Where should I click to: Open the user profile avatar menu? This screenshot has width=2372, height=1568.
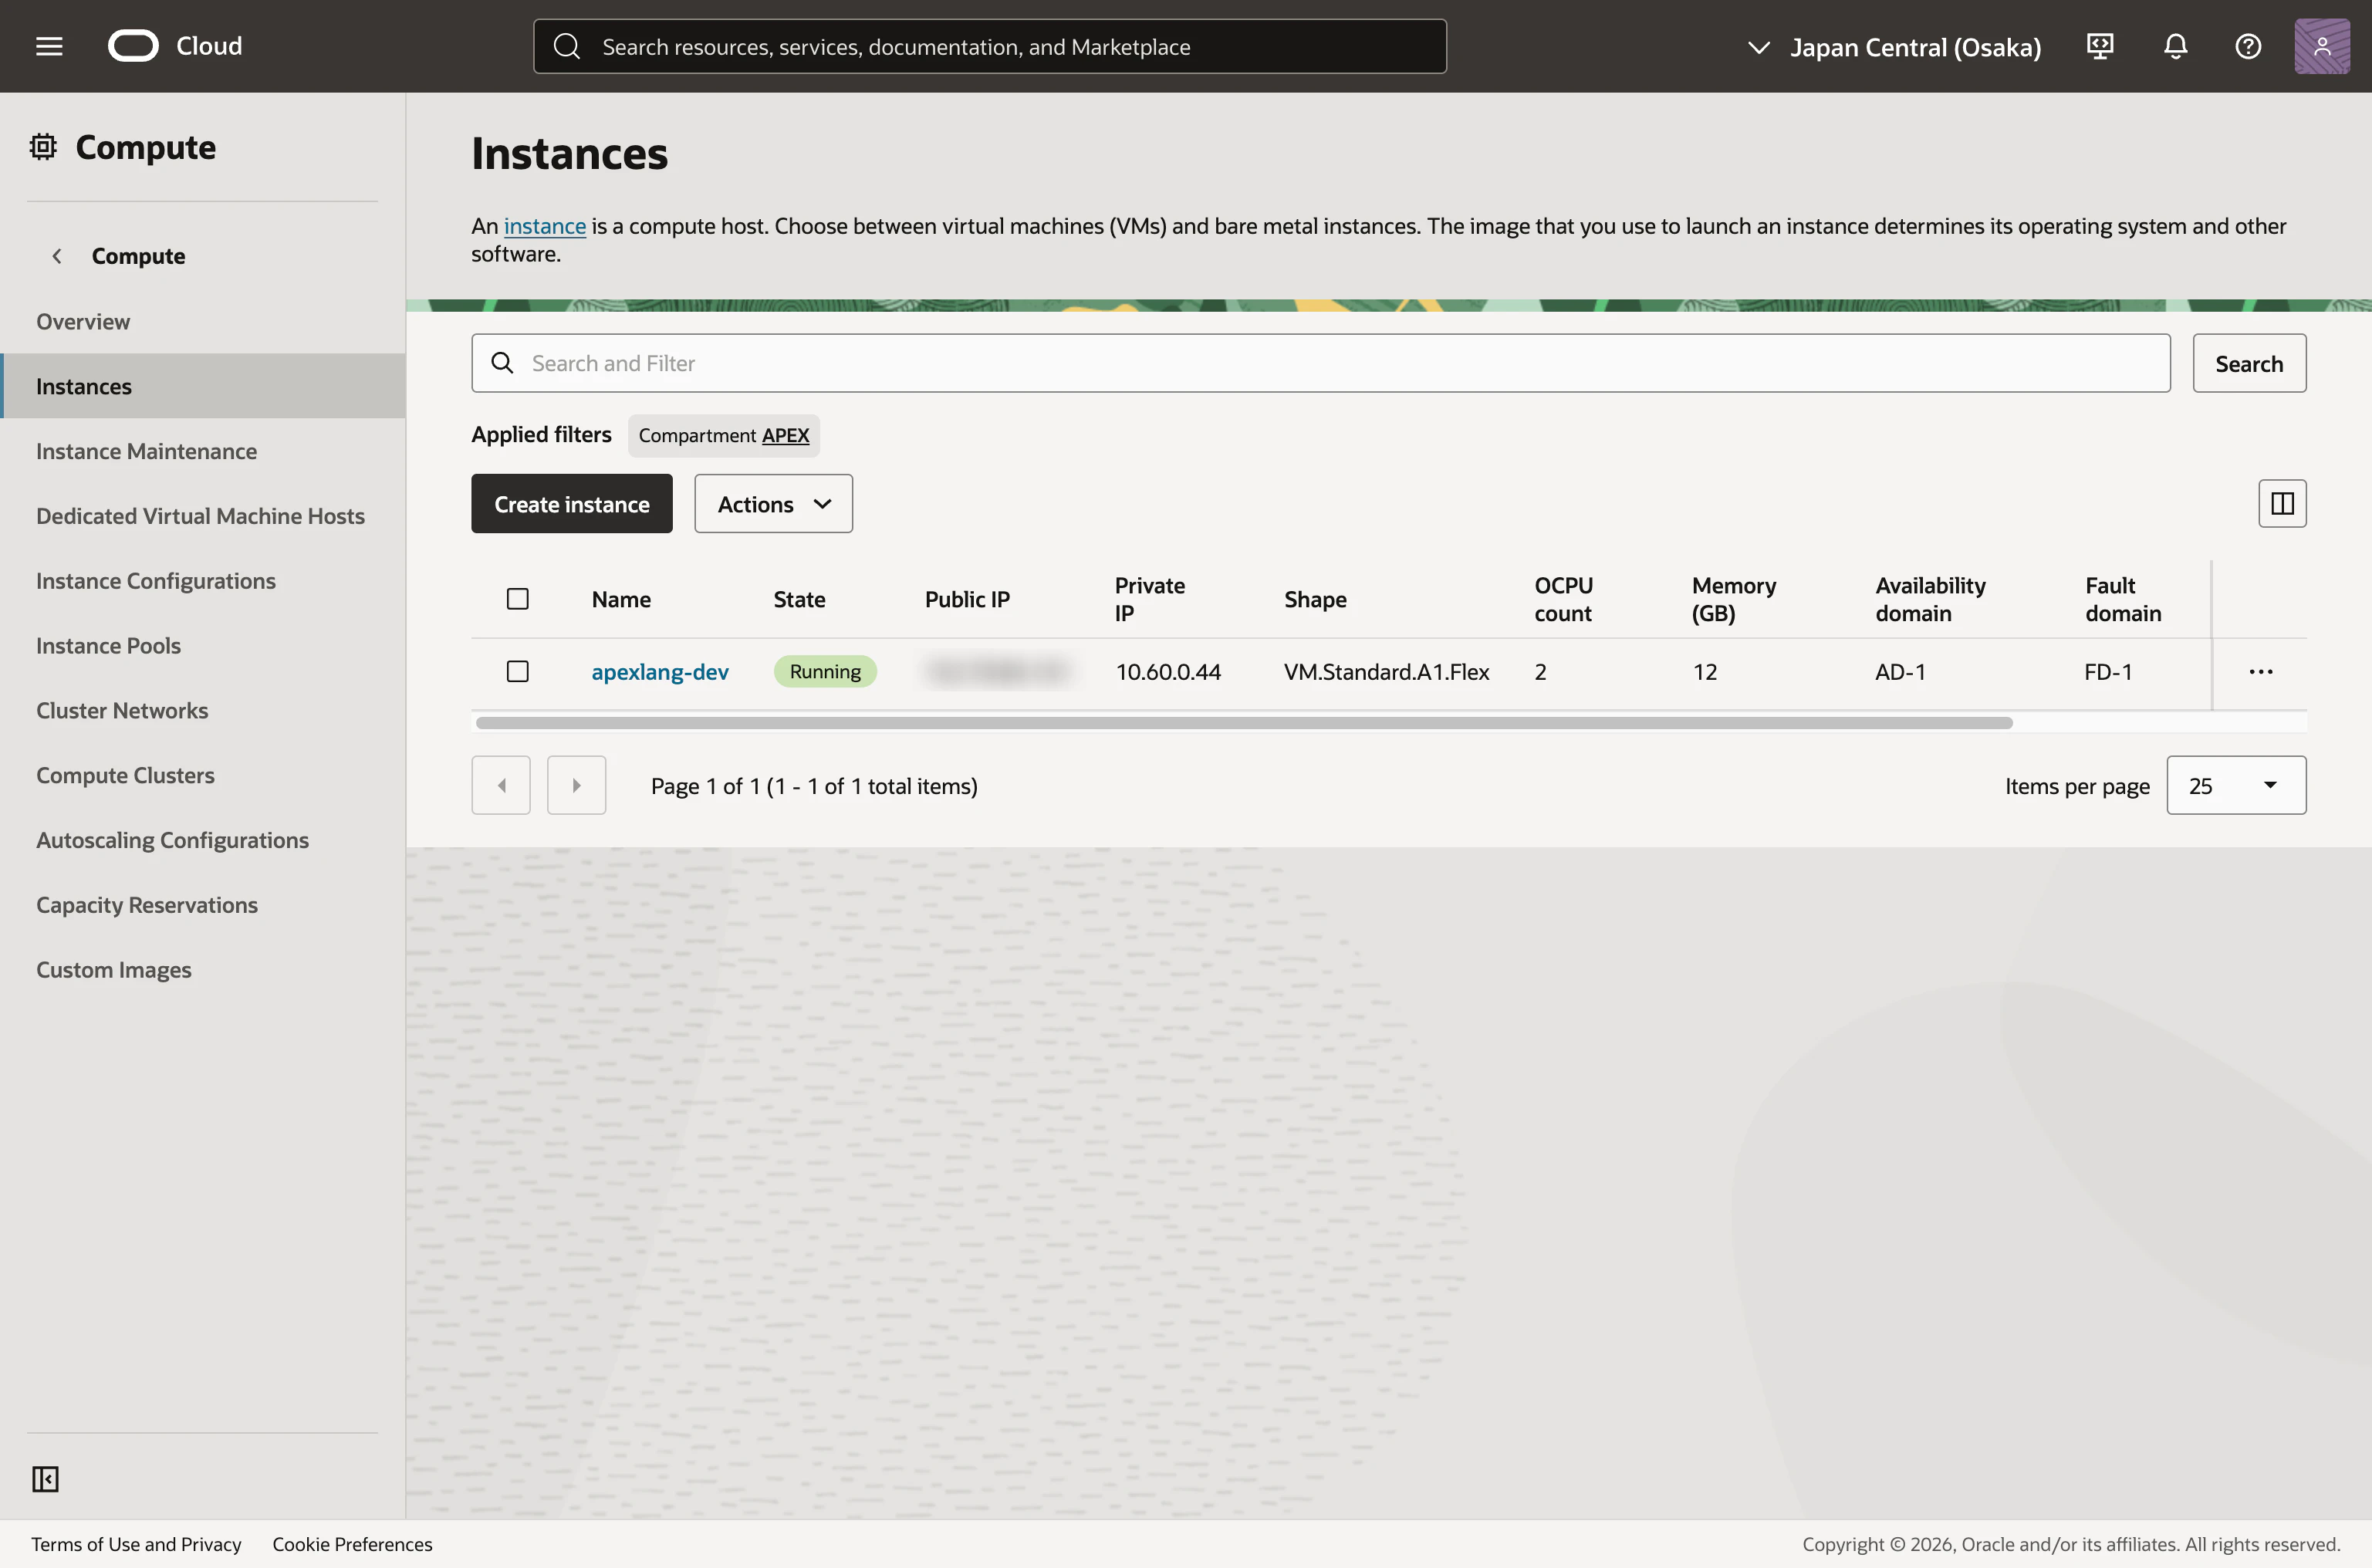[2322, 46]
